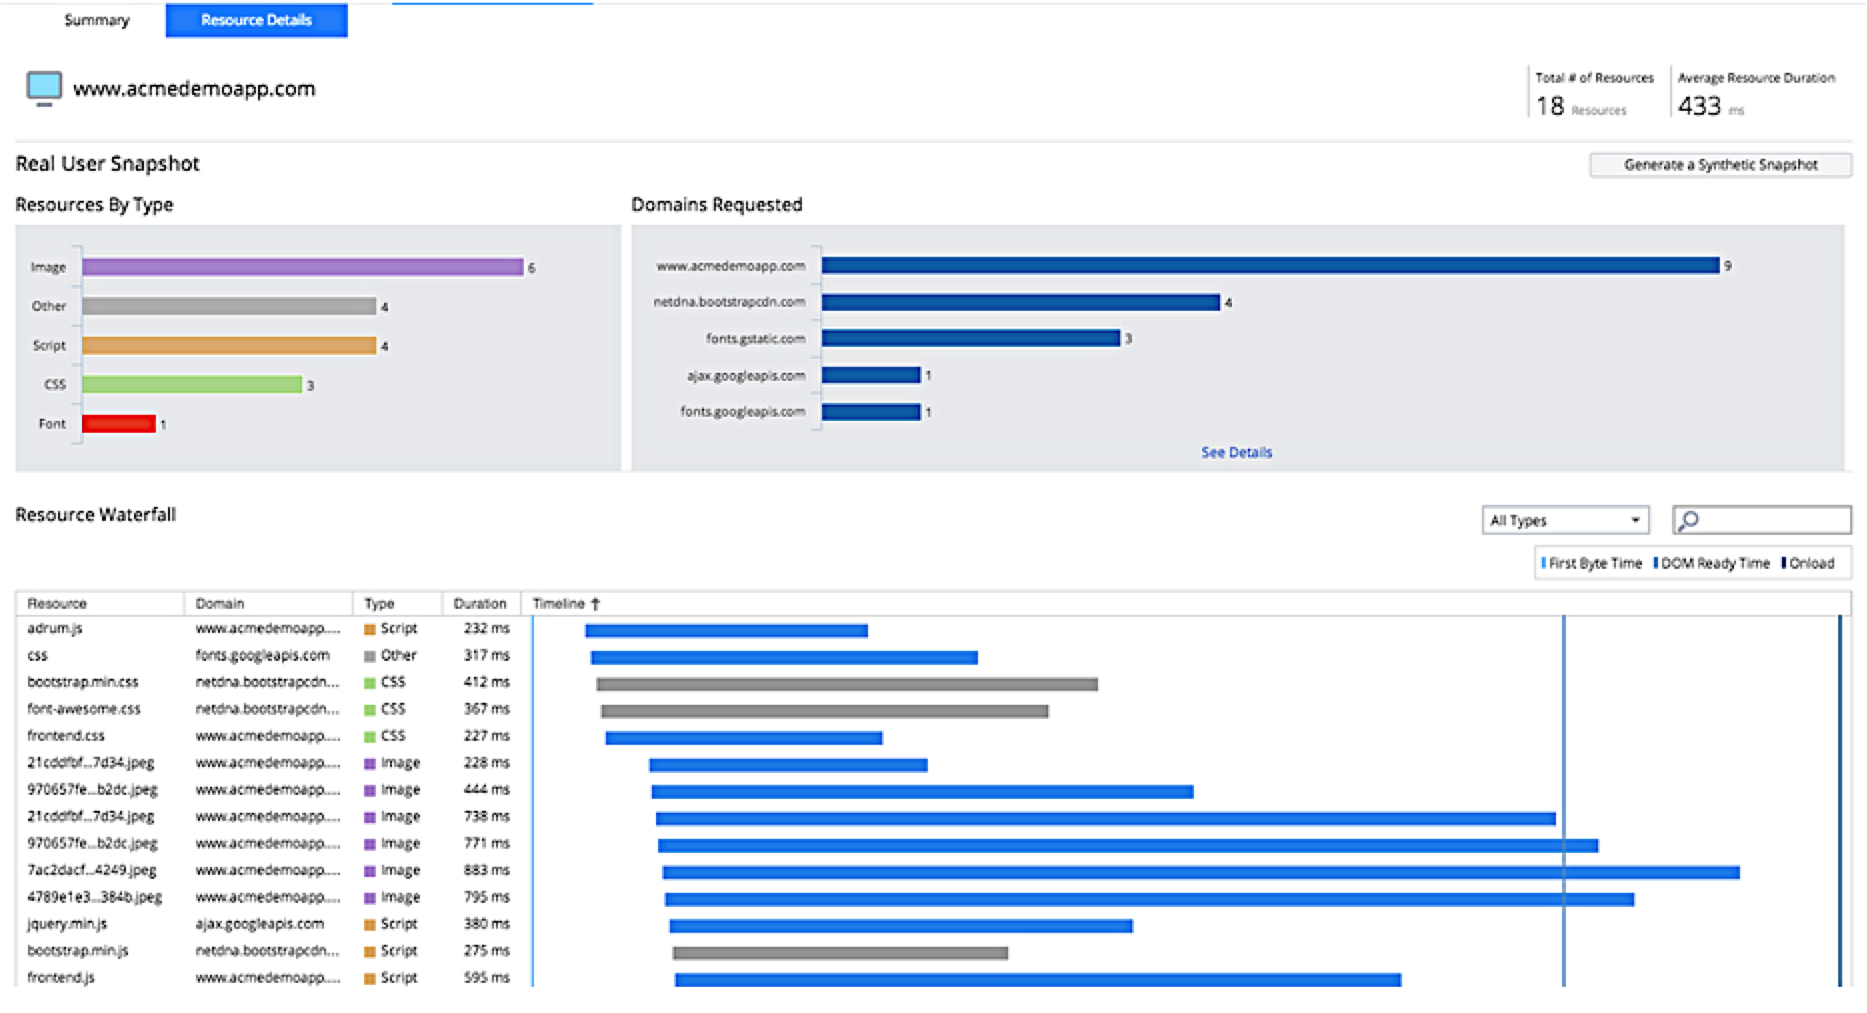Click the DOM Ready Time legend marker

[x=1656, y=563]
